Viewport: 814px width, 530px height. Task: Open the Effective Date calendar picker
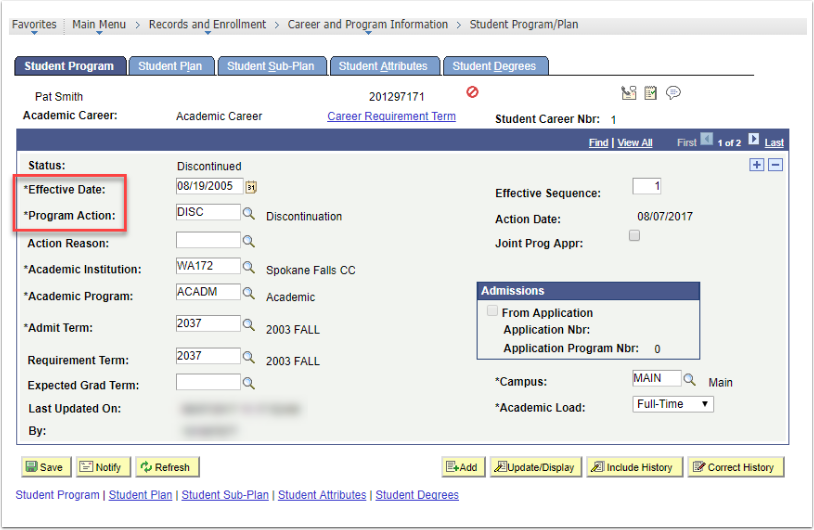251,187
